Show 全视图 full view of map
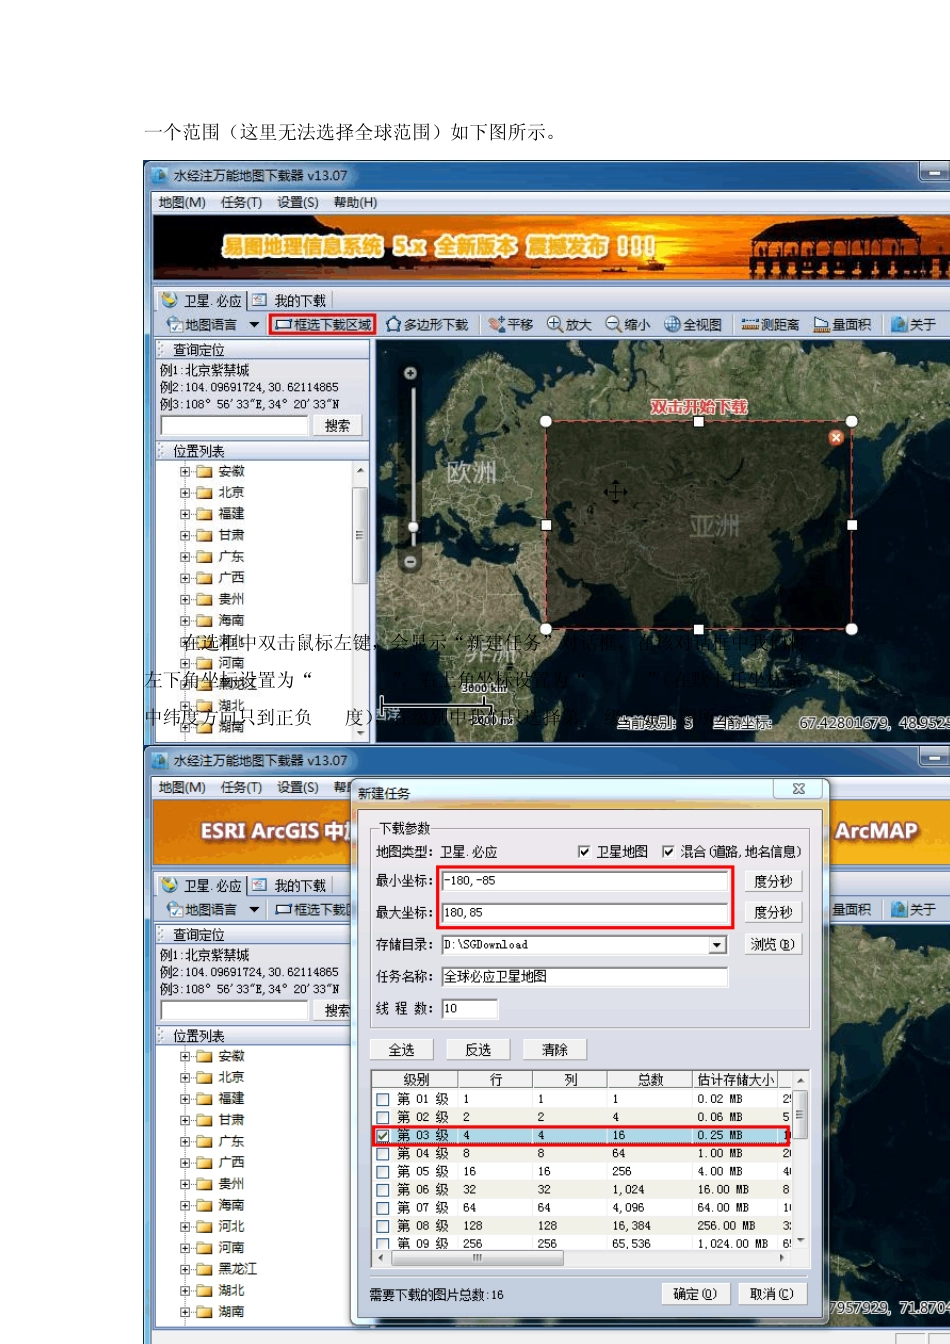Viewport: 950px width, 1344px height. click(693, 325)
